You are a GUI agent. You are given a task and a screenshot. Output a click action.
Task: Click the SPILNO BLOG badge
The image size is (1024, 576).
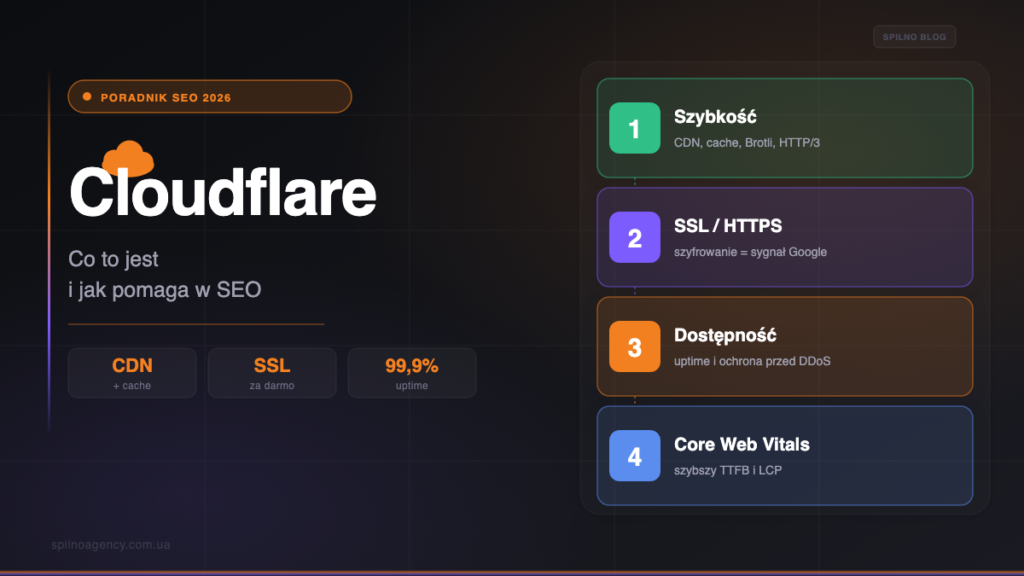pyautogui.click(x=914, y=37)
